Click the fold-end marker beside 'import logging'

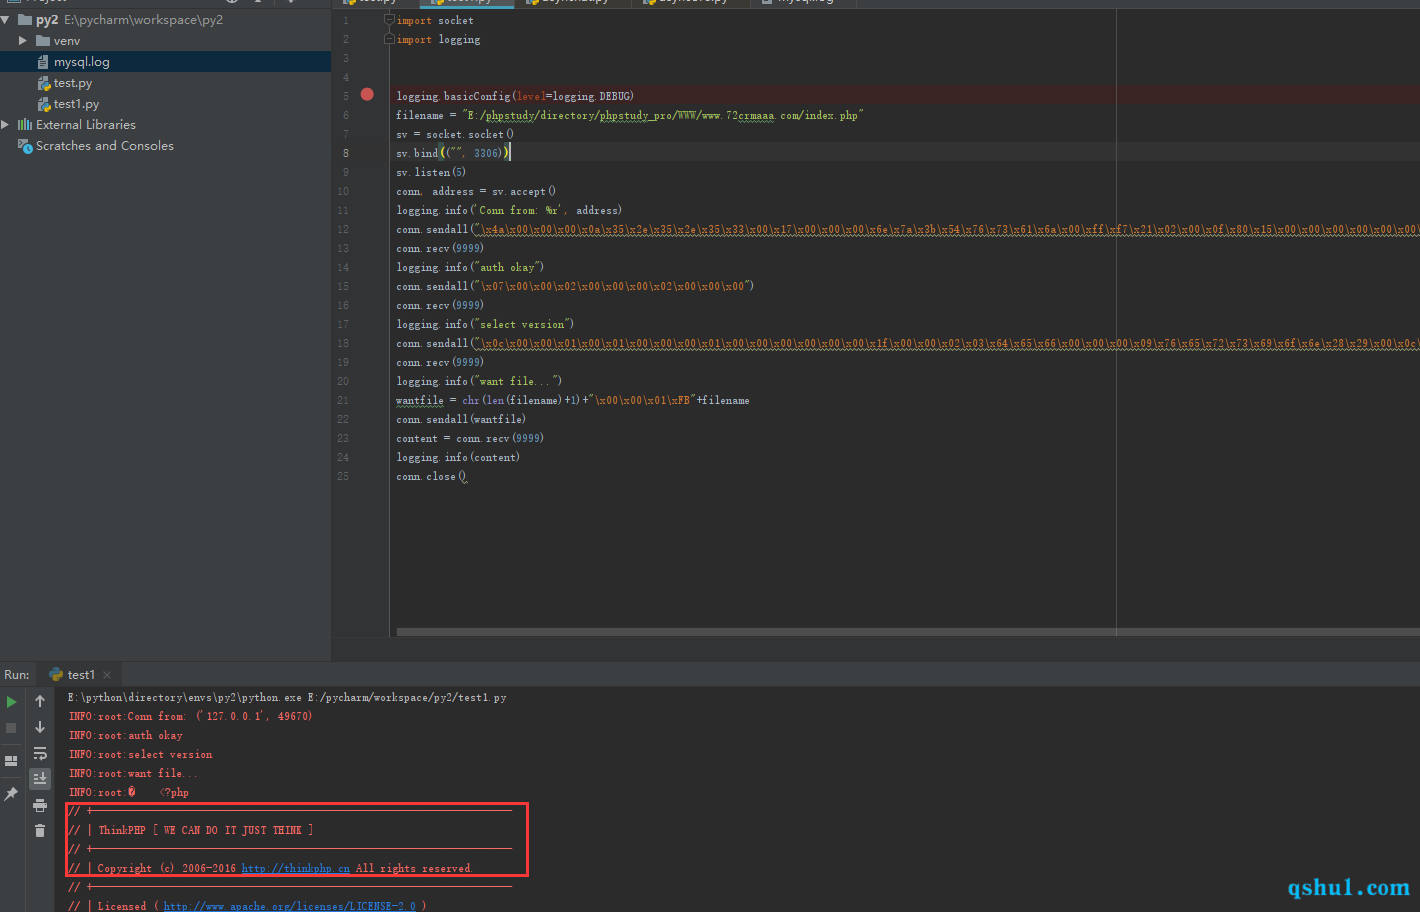390,39
